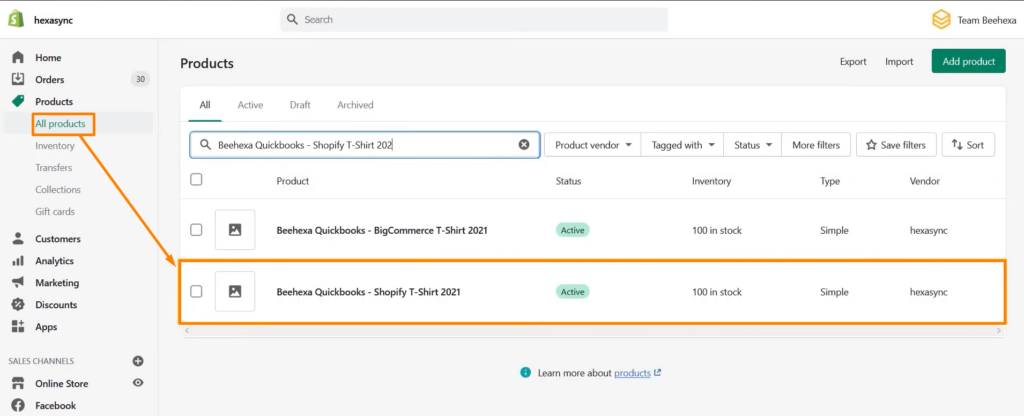Click the Products tag icon
Screen dimensions: 1024x416
[x=18, y=101]
